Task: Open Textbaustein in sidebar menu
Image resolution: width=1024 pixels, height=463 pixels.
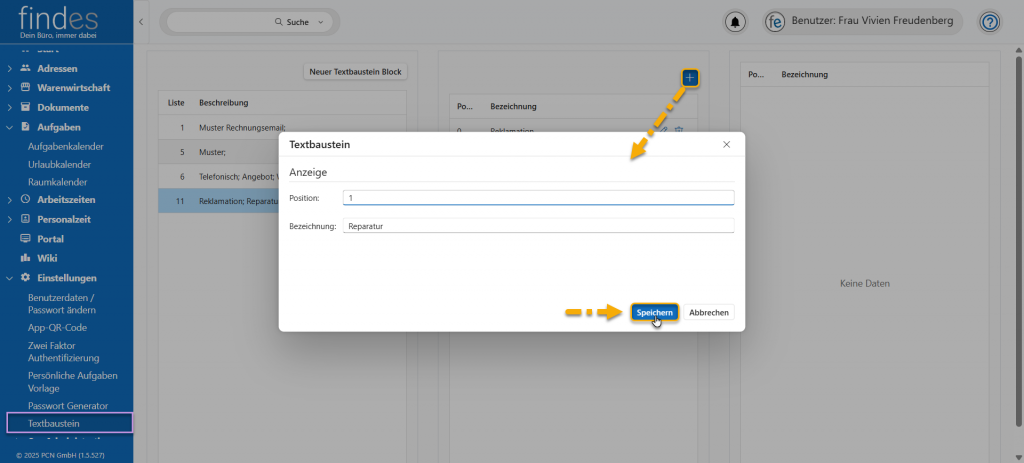Action: click(54, 423)
